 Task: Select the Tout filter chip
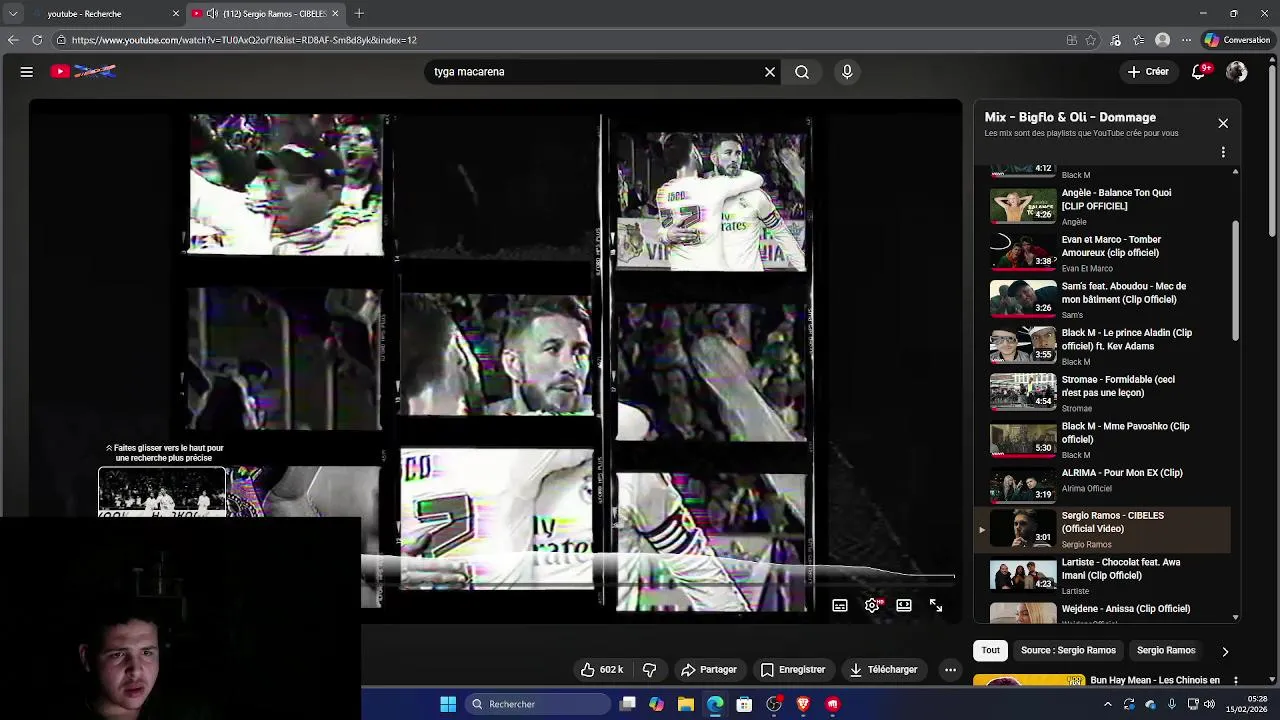pos(990,651)
